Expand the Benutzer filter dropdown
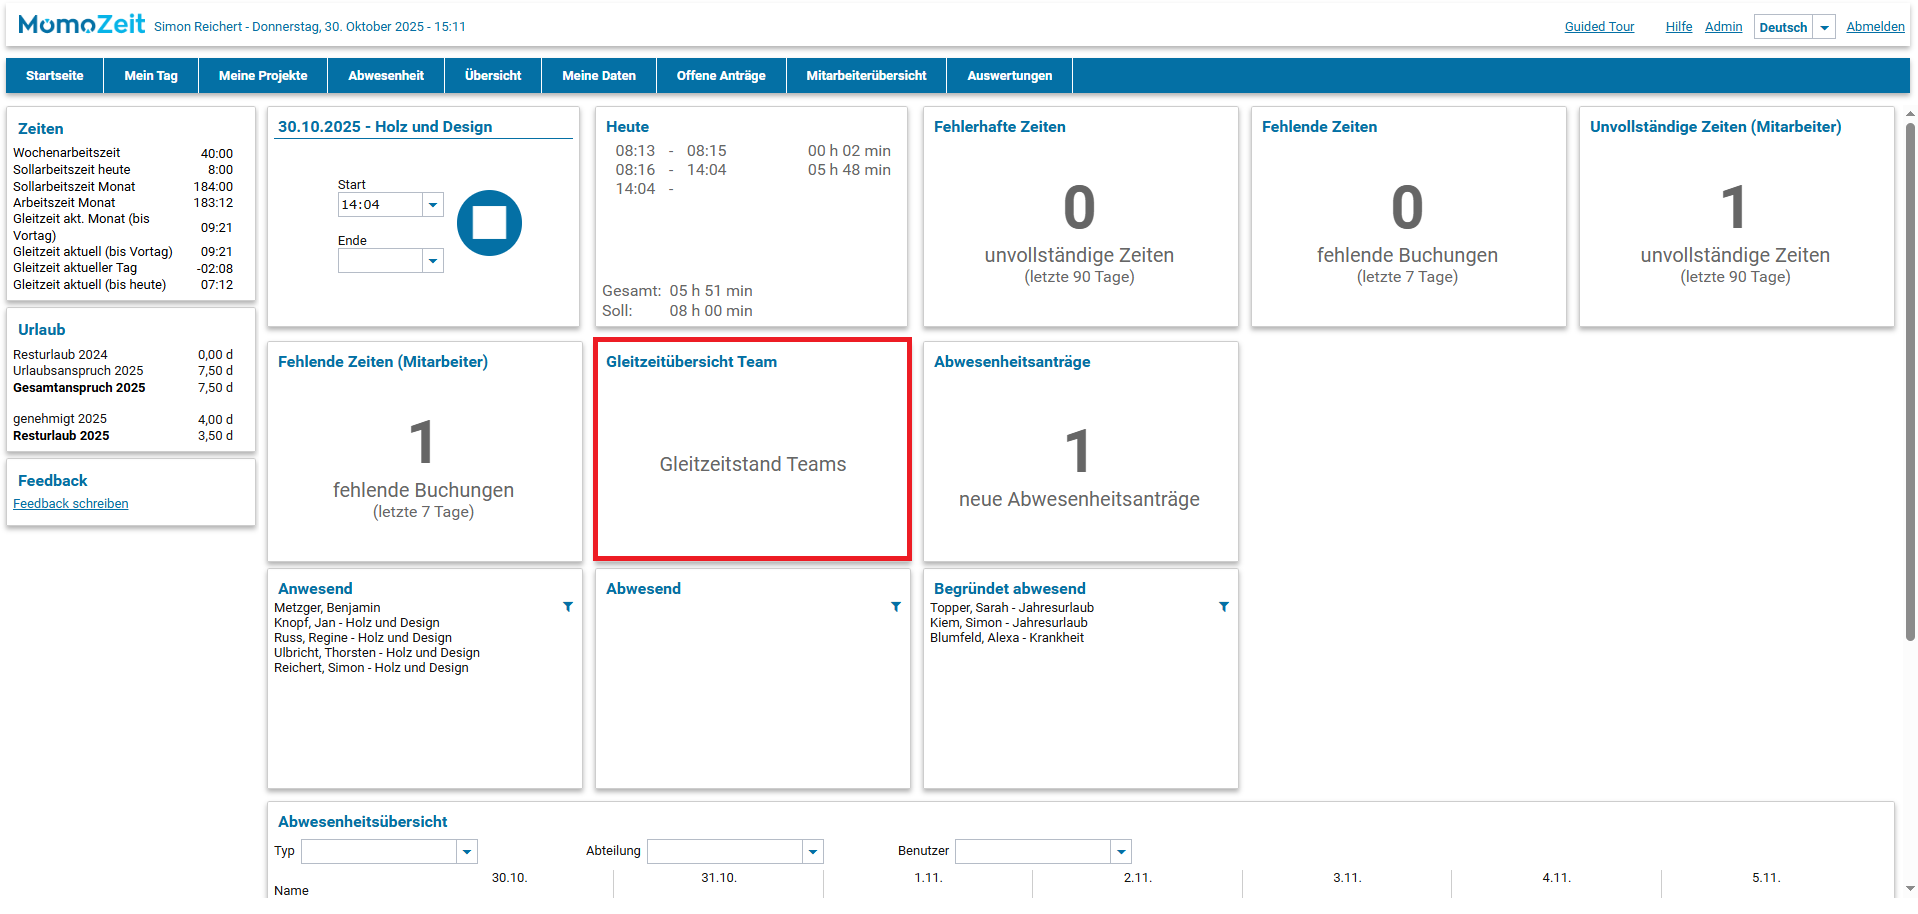The width and height of the screenshot is (1918, 914). [1121, 852]
